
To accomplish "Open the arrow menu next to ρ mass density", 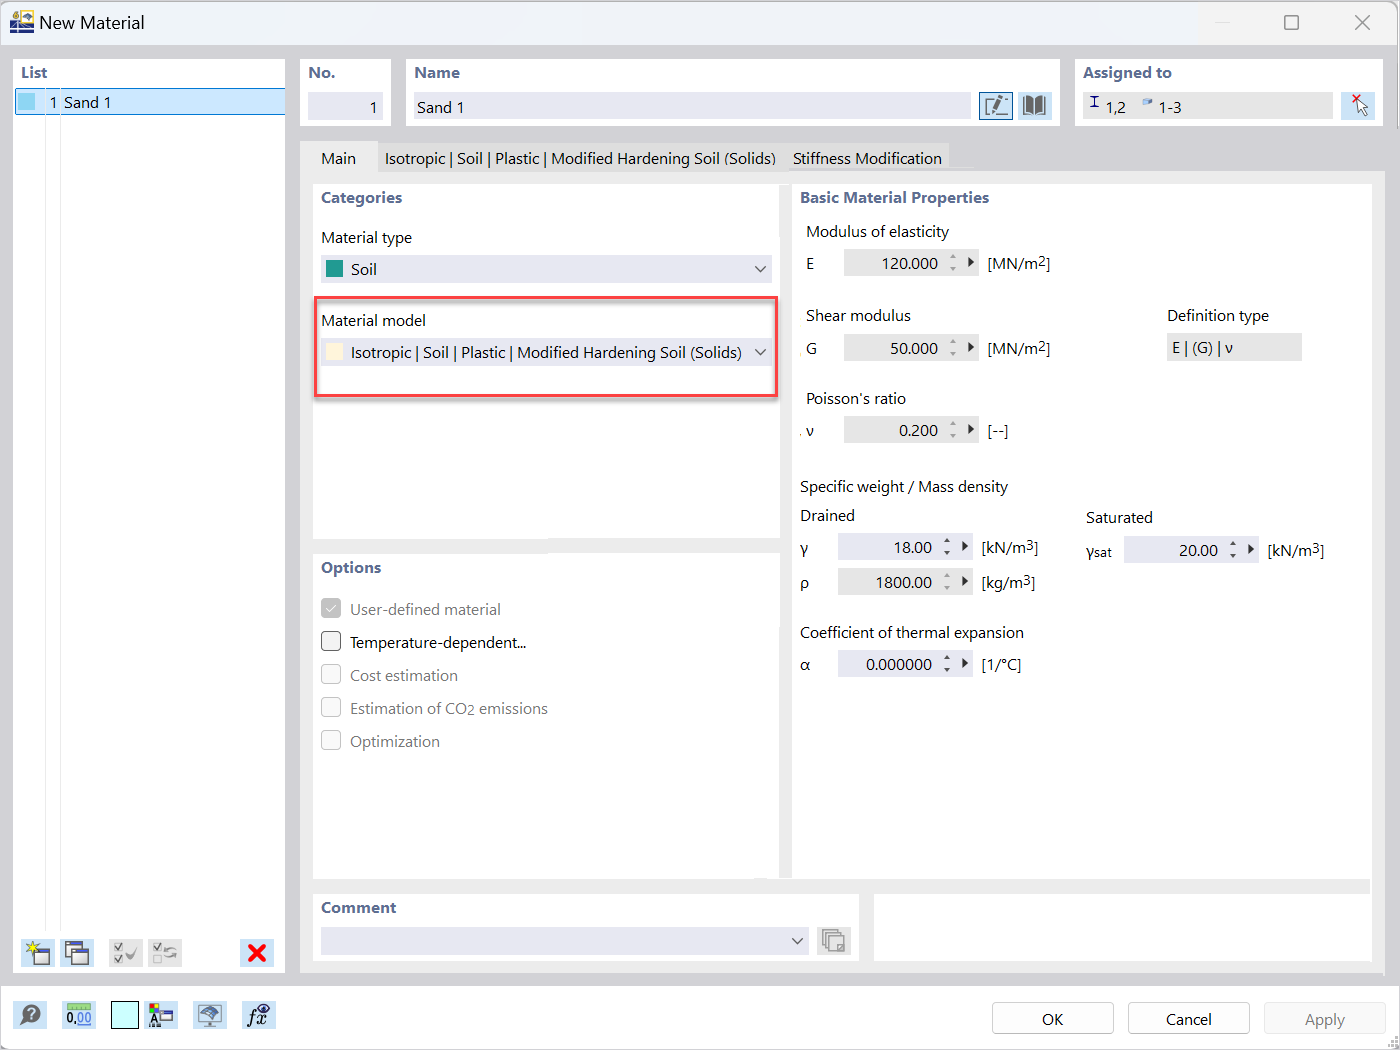I will (x=965, y=582).
